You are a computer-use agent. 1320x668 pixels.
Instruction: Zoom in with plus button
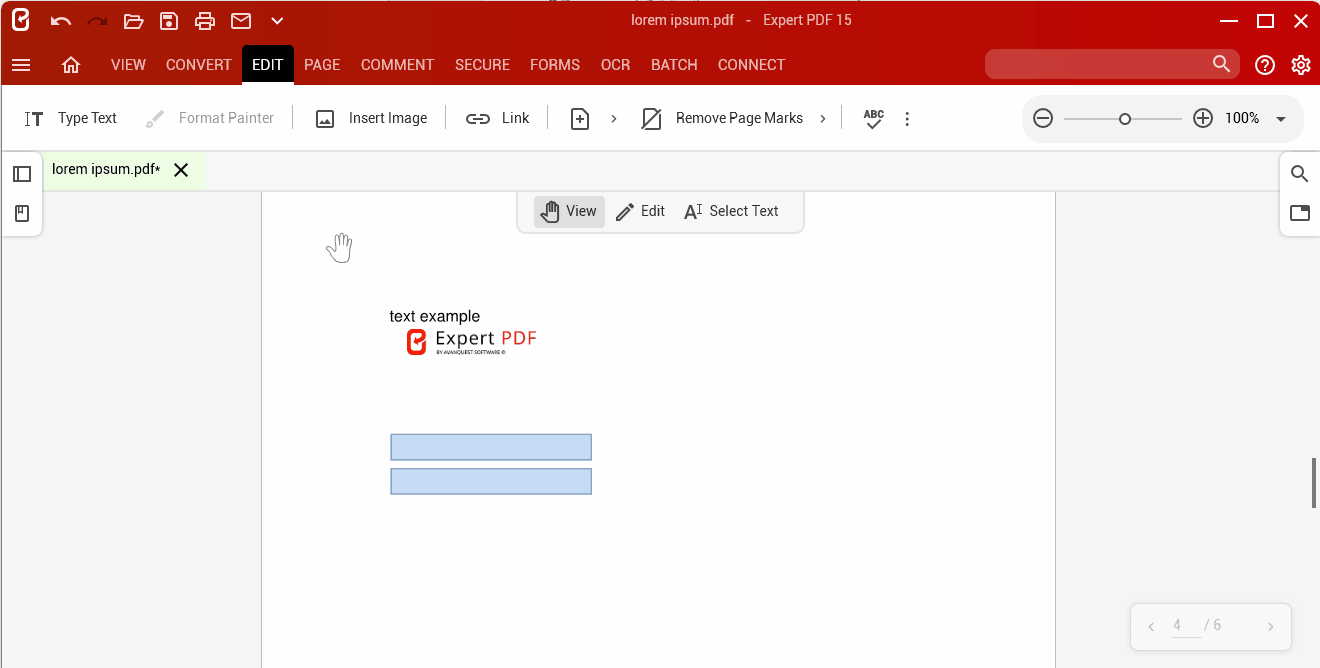click(x=1203, y=118)
